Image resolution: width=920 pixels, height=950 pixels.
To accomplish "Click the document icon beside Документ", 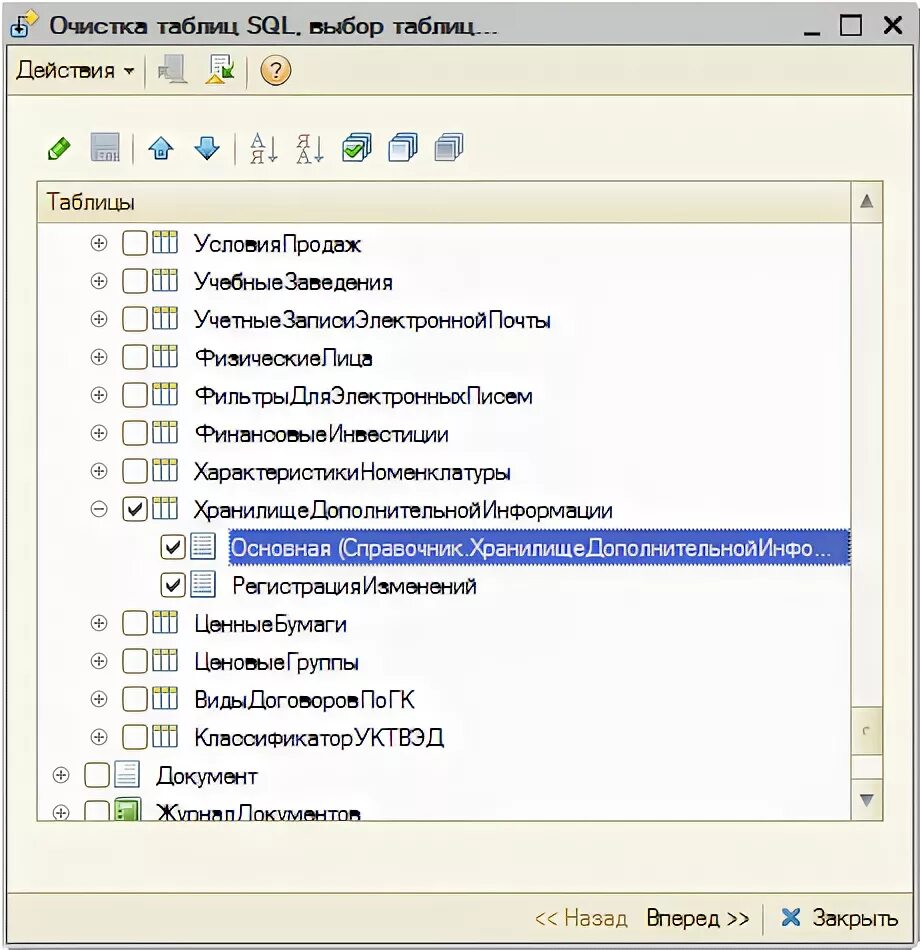I will click(x=127, y=775).
